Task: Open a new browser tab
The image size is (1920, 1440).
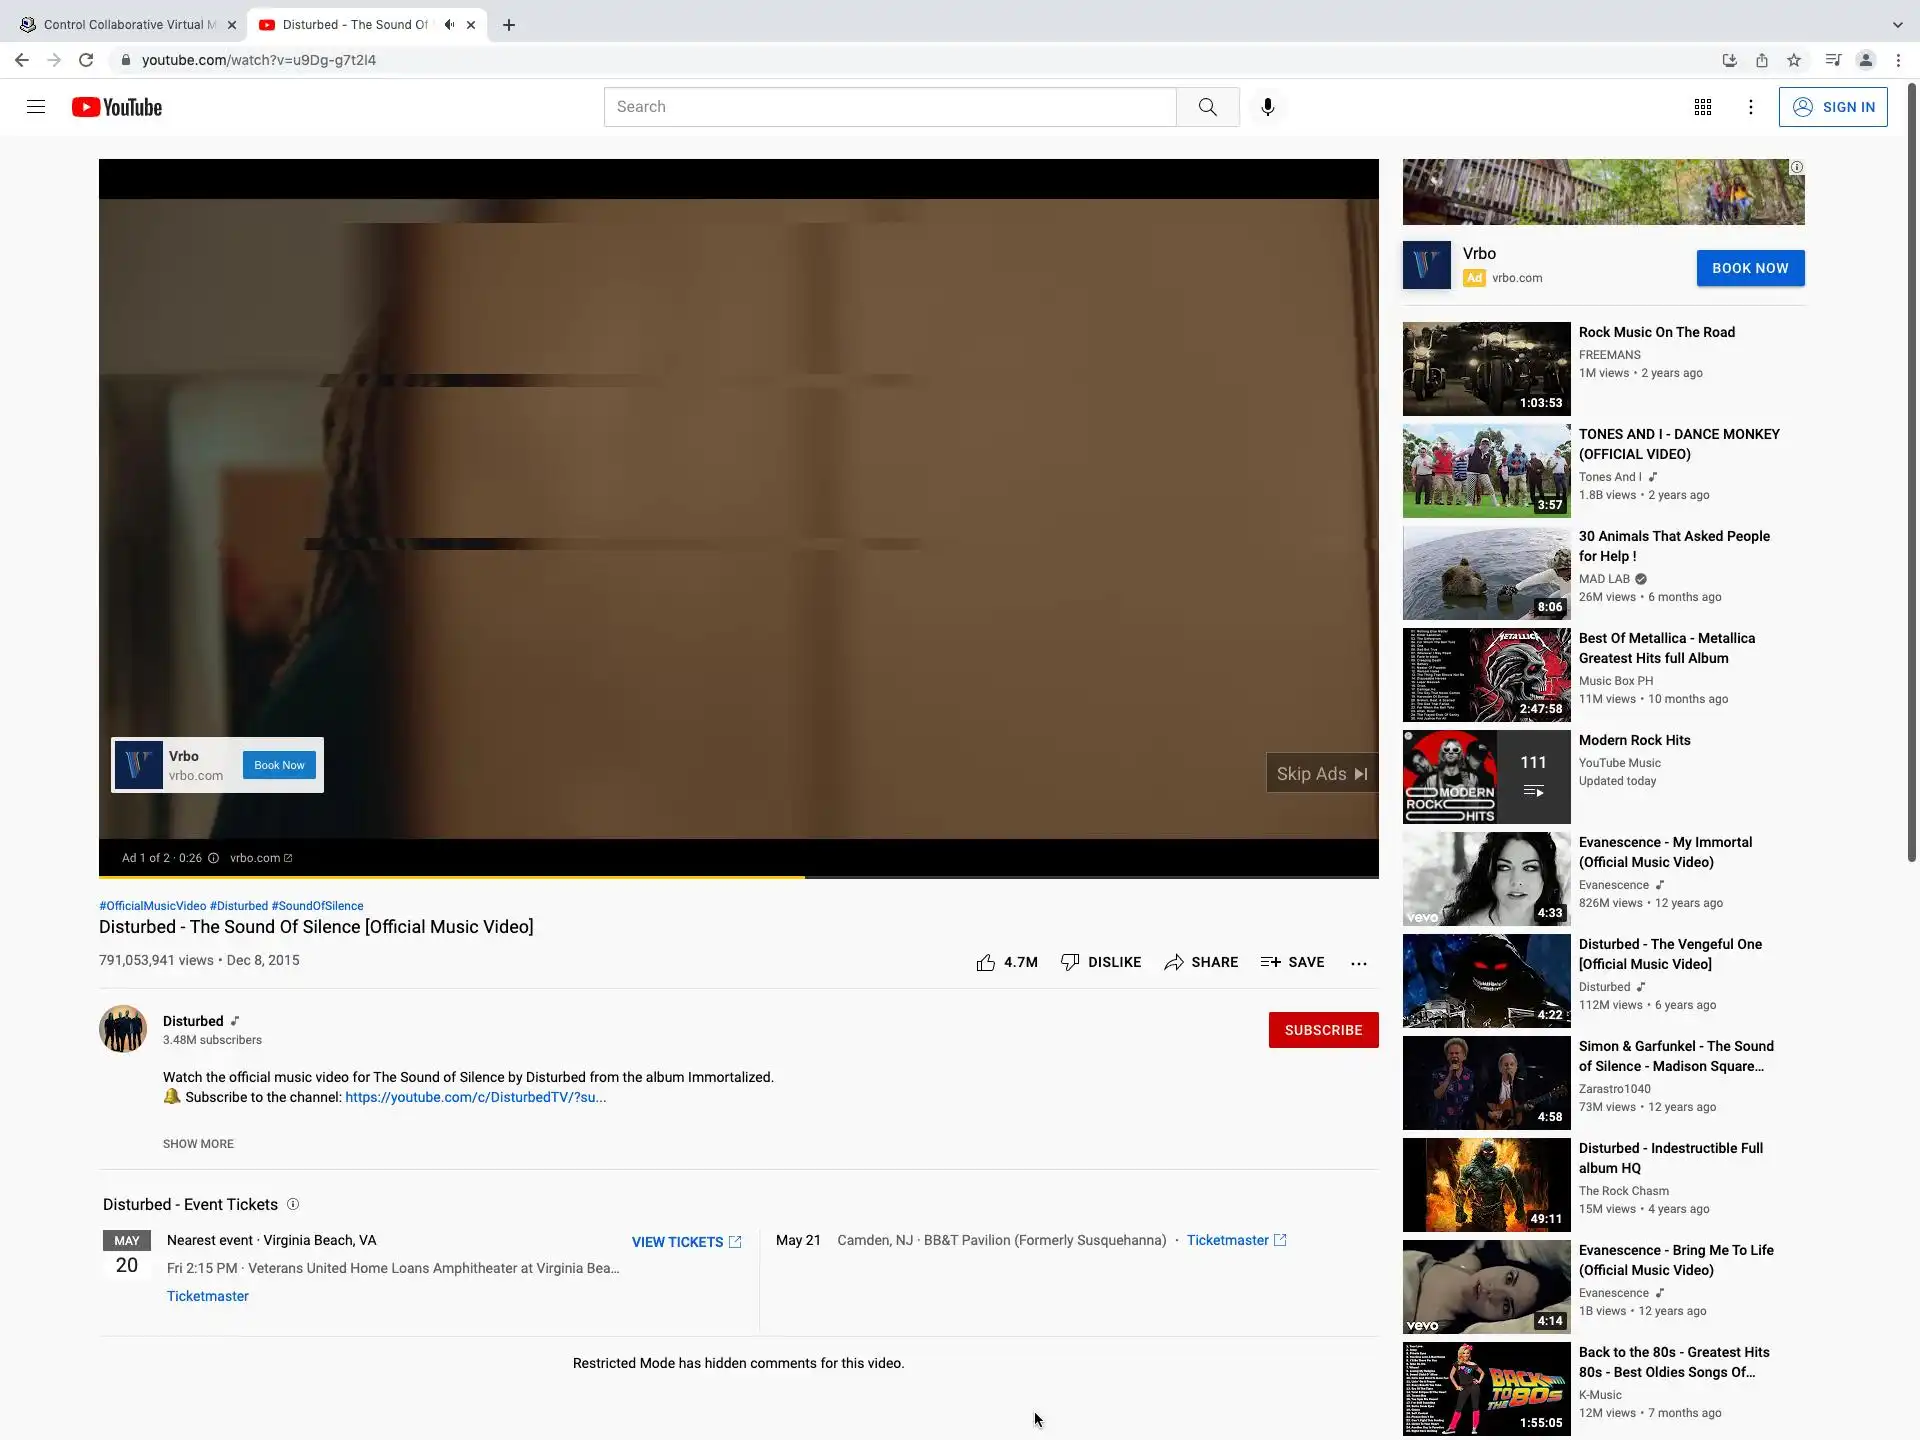Action: tap(509, 25)
